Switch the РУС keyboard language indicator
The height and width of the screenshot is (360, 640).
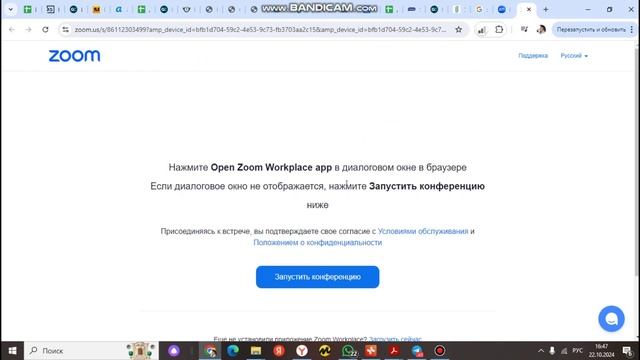coord(577,351)
